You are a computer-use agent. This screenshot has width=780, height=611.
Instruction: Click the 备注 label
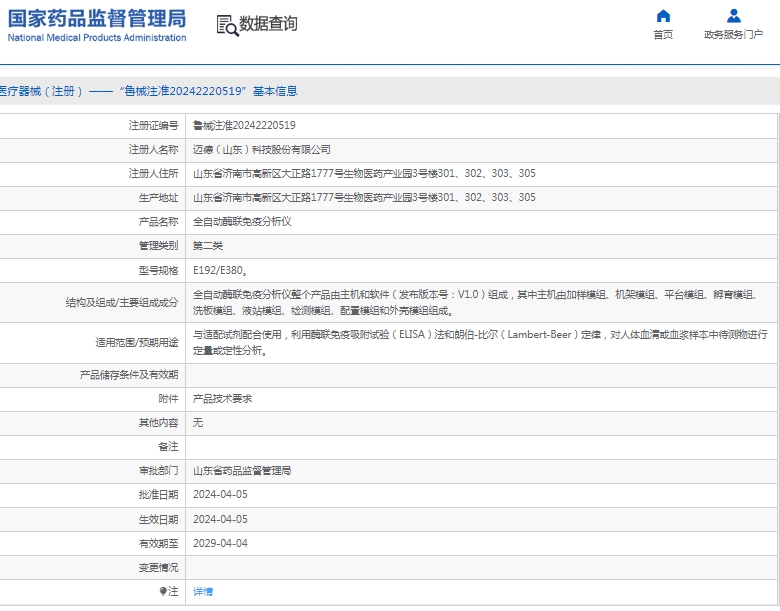click(169, 446)
